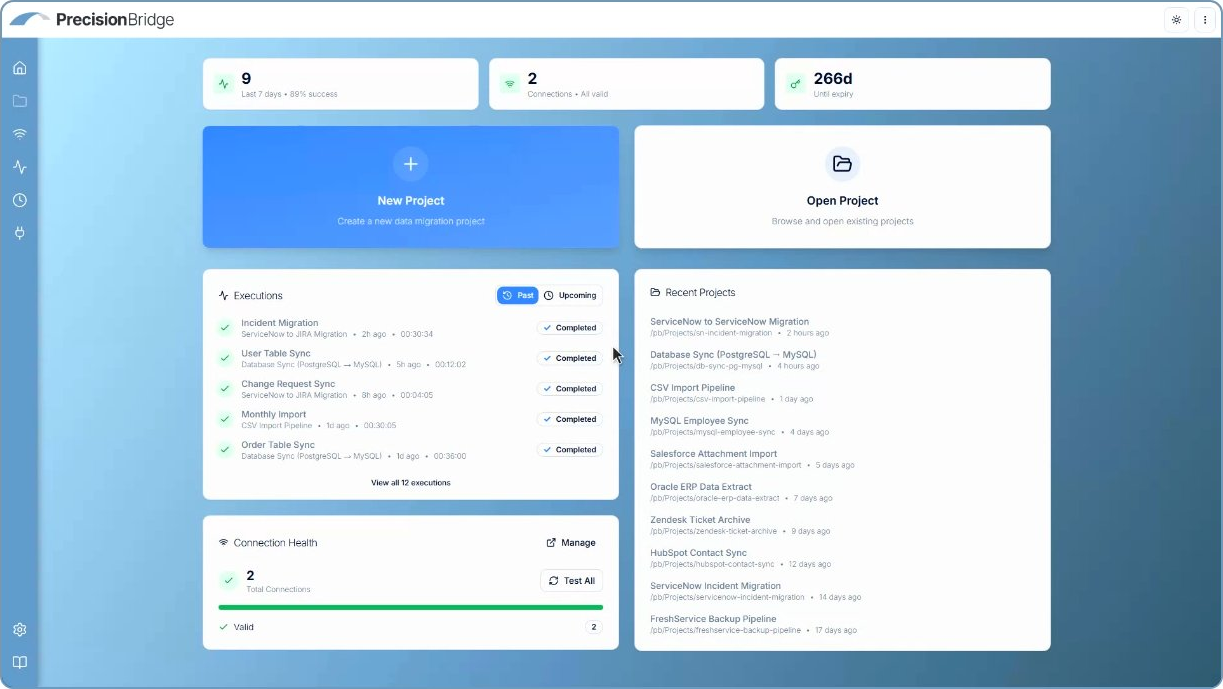This screenshot has height=689, width=1223.
Task: Click the folder icon in Open Project
Action: pyautogui.click(x=842, y=164)
